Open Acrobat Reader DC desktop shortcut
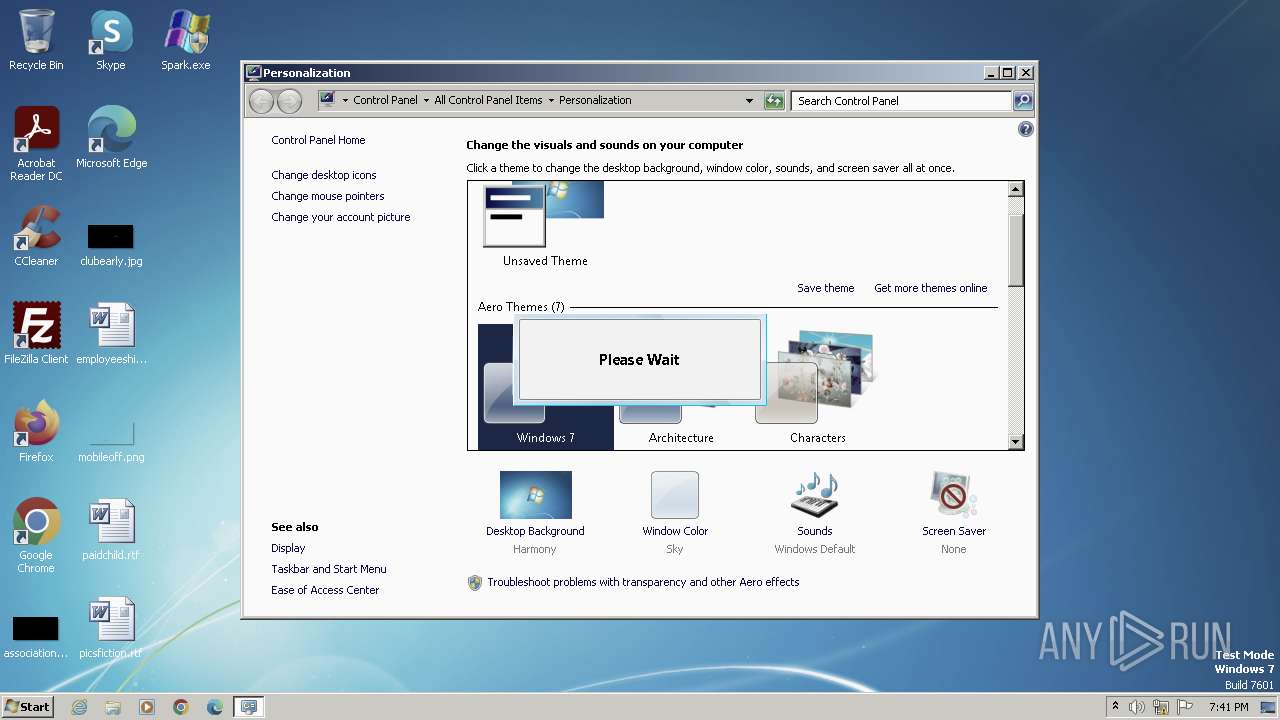 (x=36, y=144)
